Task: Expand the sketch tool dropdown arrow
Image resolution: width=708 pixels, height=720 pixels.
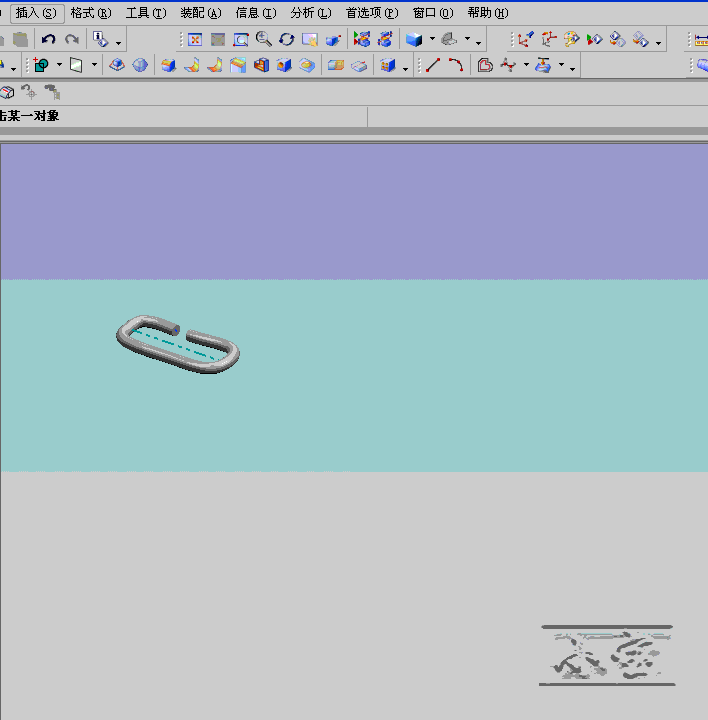Action: 59,66
